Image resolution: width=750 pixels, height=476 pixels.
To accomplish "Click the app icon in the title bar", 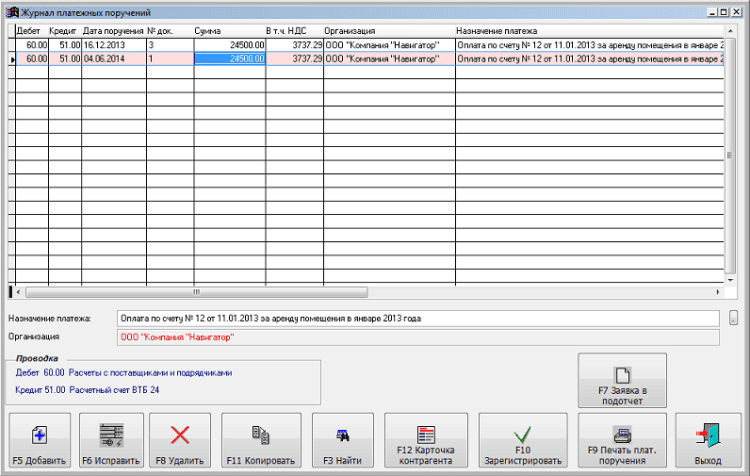I will [12, 12].
